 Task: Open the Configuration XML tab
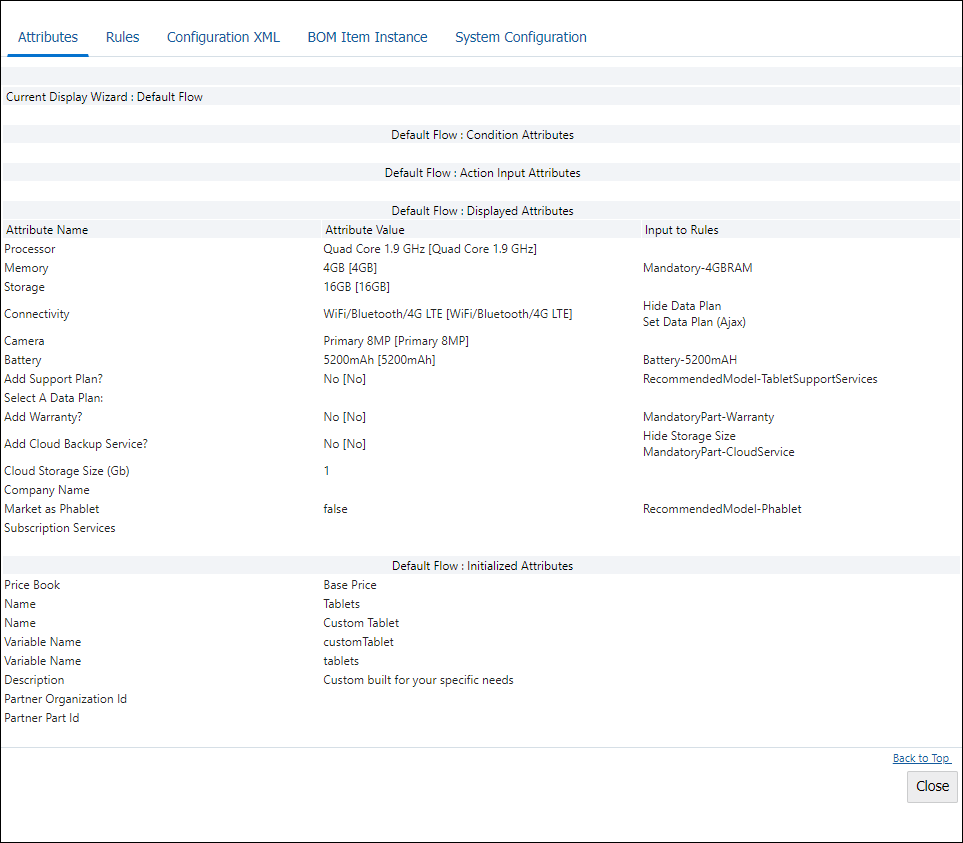pyautogui.click(x=222, y=36)
